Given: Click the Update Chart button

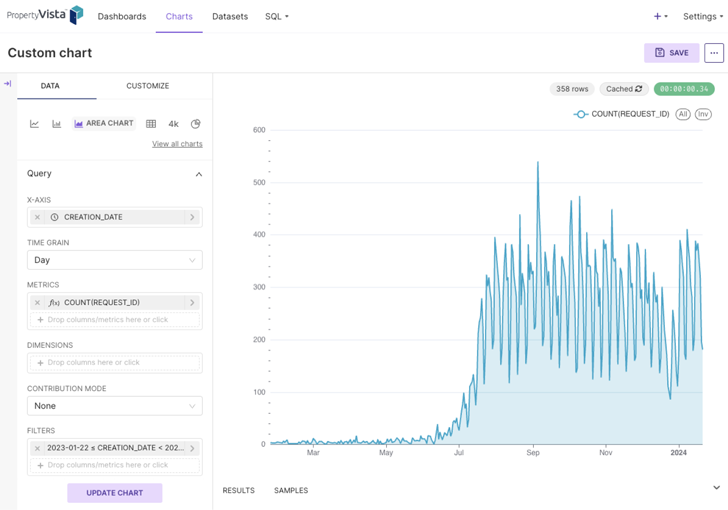Looking at the screenshot, I should coord(114,493).
